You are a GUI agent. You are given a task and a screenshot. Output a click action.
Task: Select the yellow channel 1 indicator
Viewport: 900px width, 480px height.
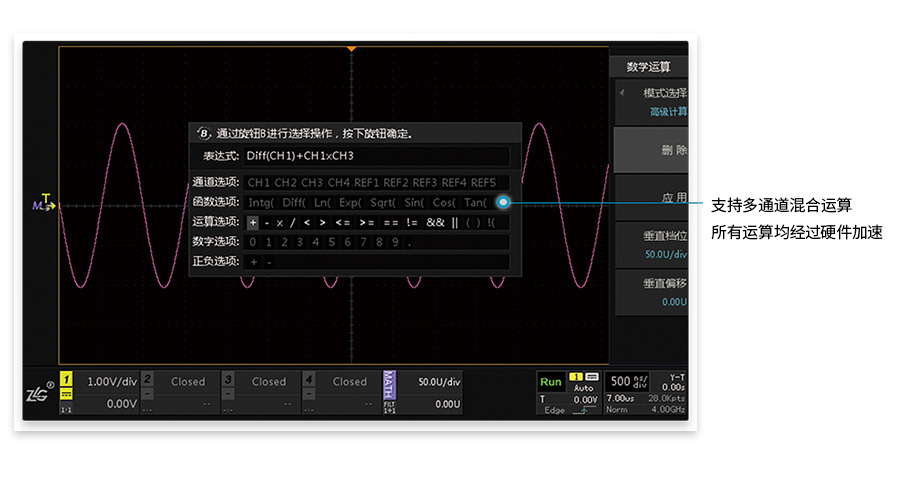point(66,381)
